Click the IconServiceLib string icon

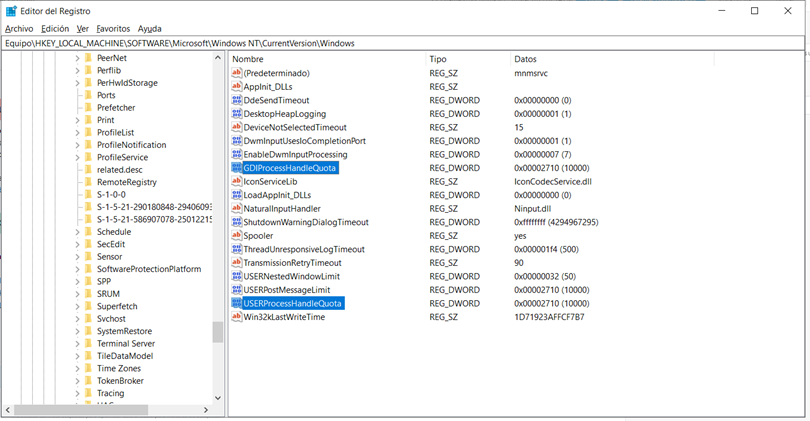237,181
